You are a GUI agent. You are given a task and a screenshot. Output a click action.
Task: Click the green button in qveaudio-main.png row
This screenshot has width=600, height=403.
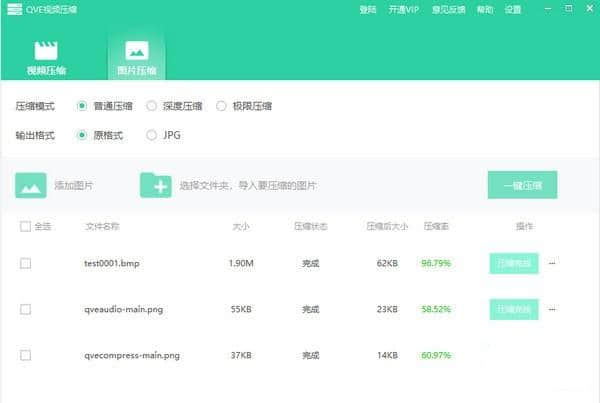coord(514,310)
